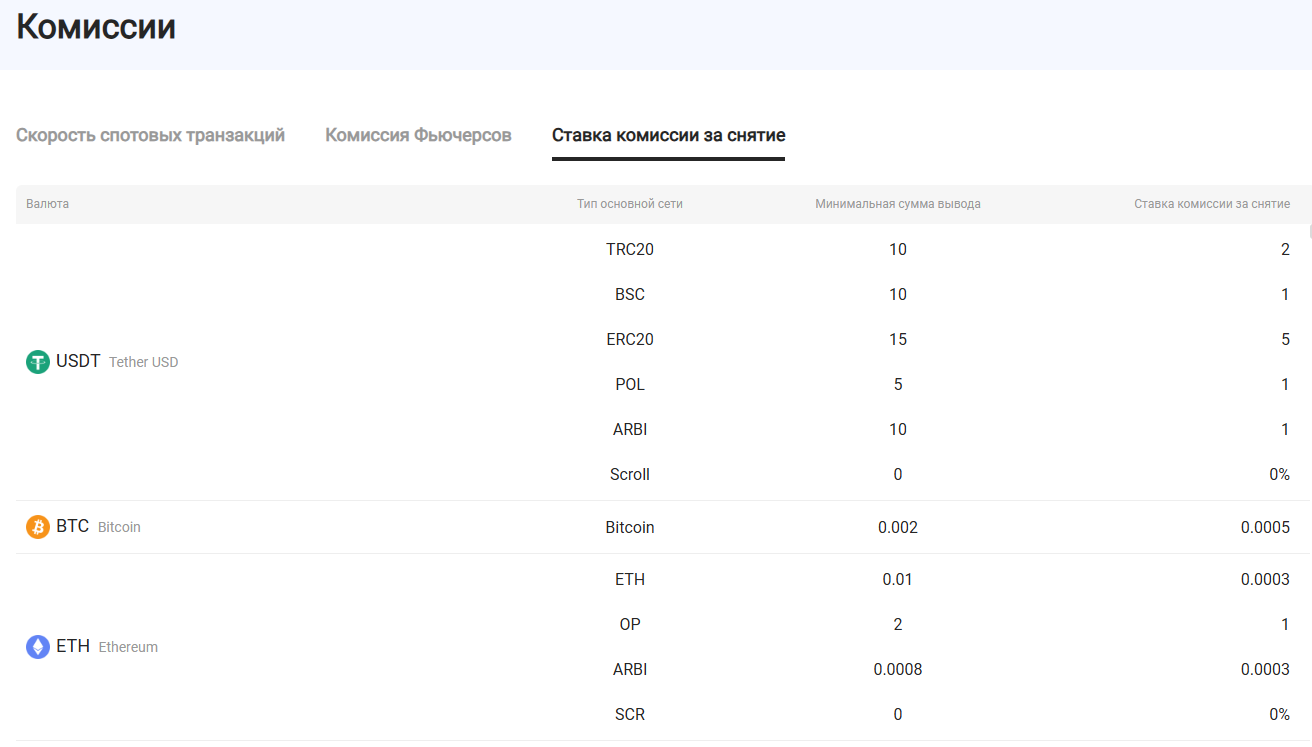1312x747 pixels.
Task: Select the TRC20 network row
Action: coord(630,249)
